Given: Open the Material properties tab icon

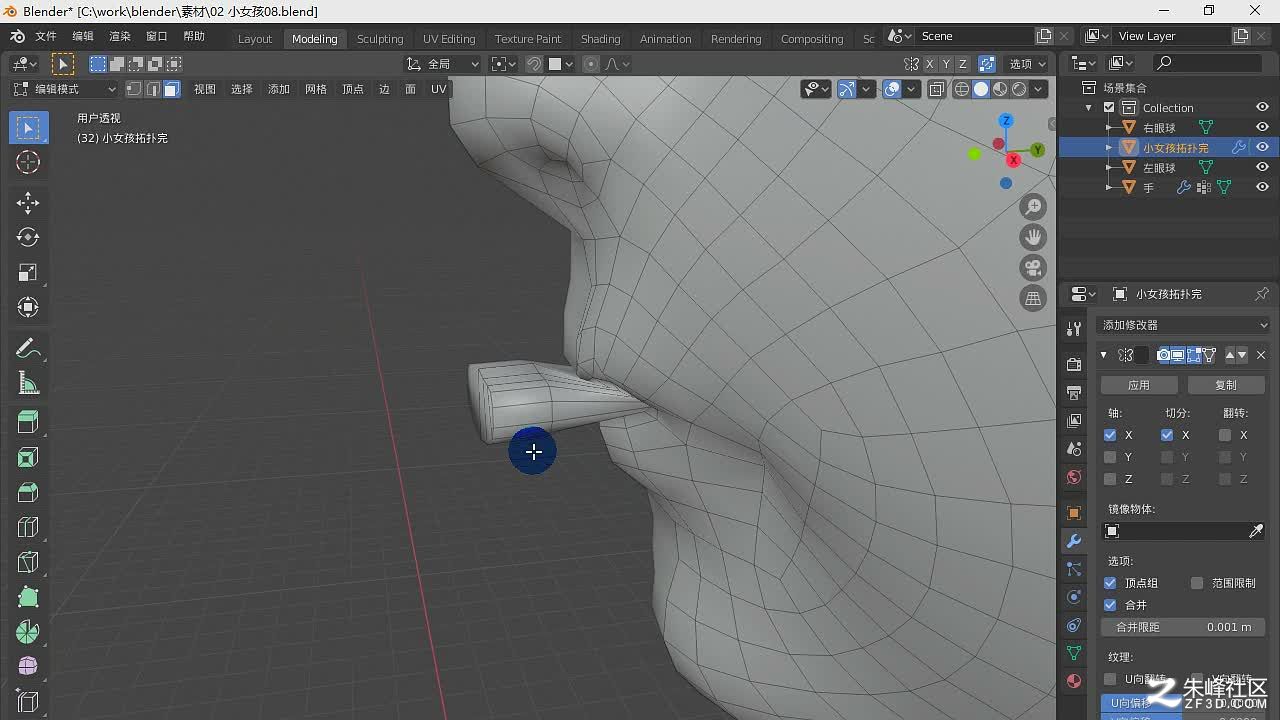Looking at the screenshot, I should click(1074, 681).
